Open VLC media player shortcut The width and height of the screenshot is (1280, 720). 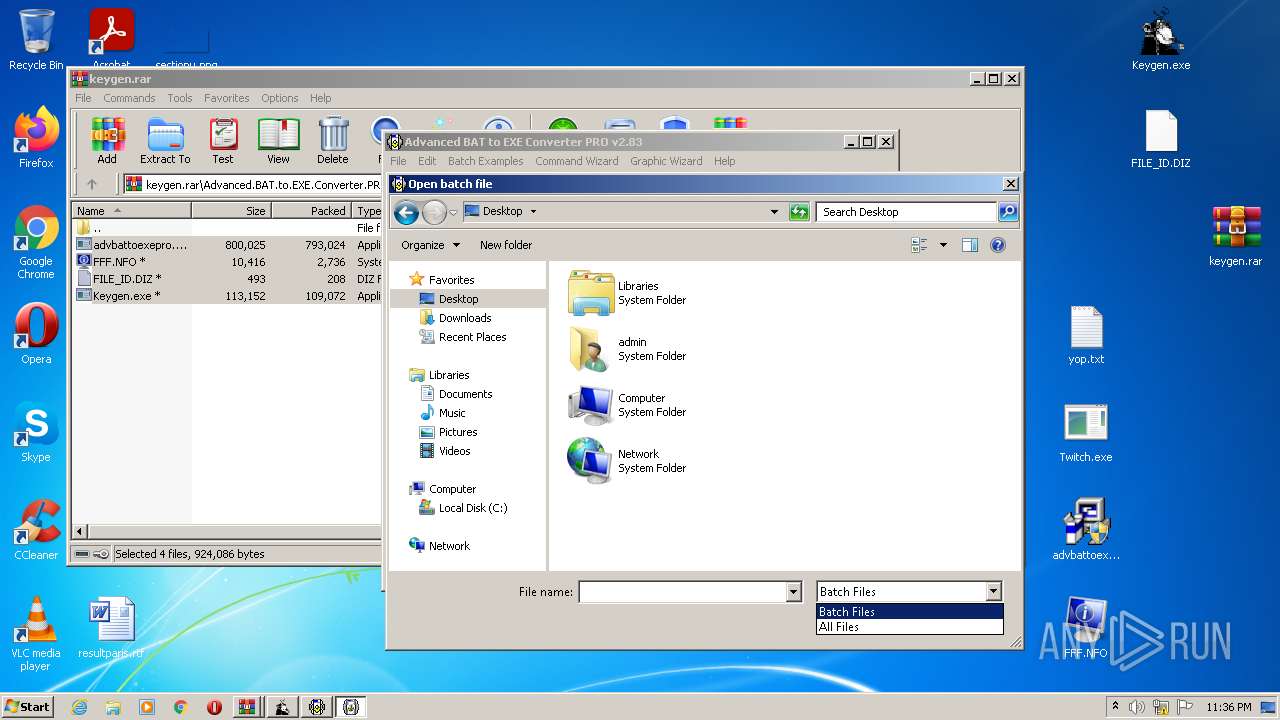click(36, 635)
